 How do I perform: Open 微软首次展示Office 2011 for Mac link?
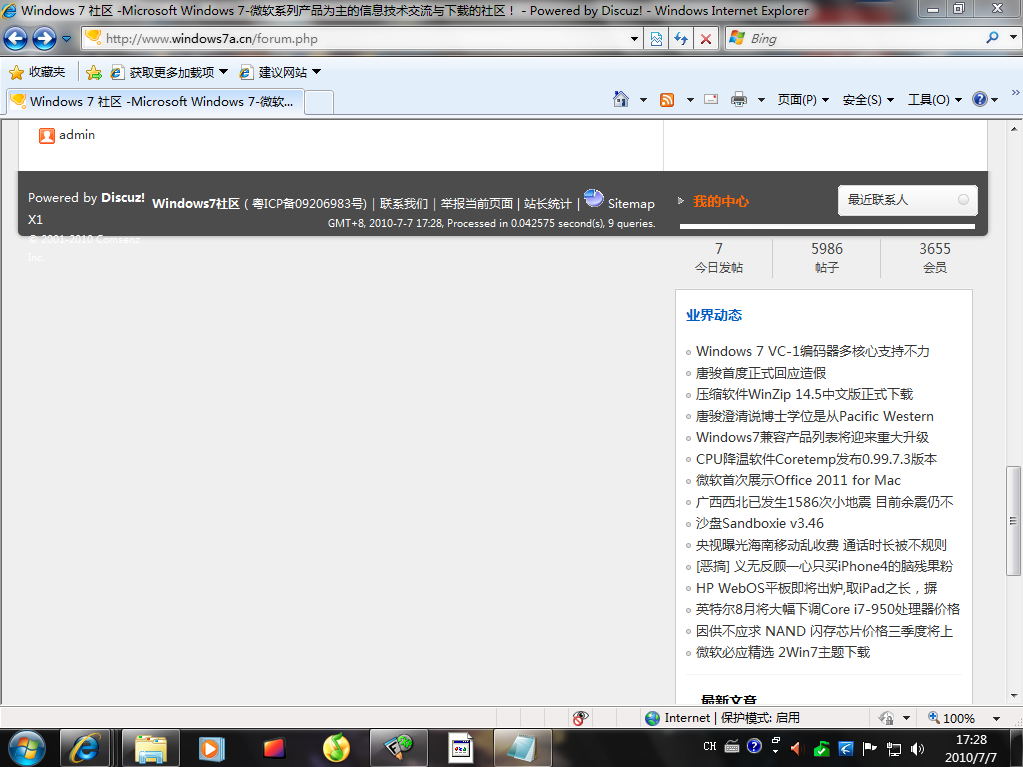point(798,481)
